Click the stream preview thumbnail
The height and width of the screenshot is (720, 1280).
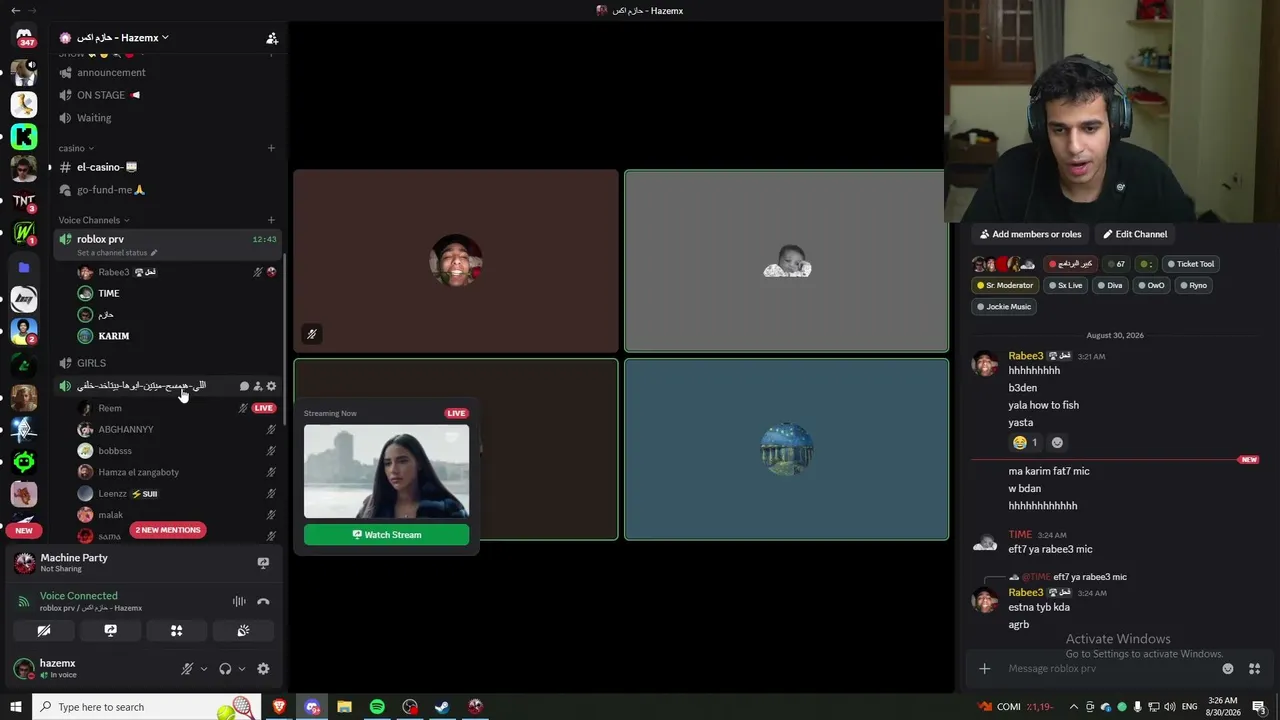(x=386, y=471)
